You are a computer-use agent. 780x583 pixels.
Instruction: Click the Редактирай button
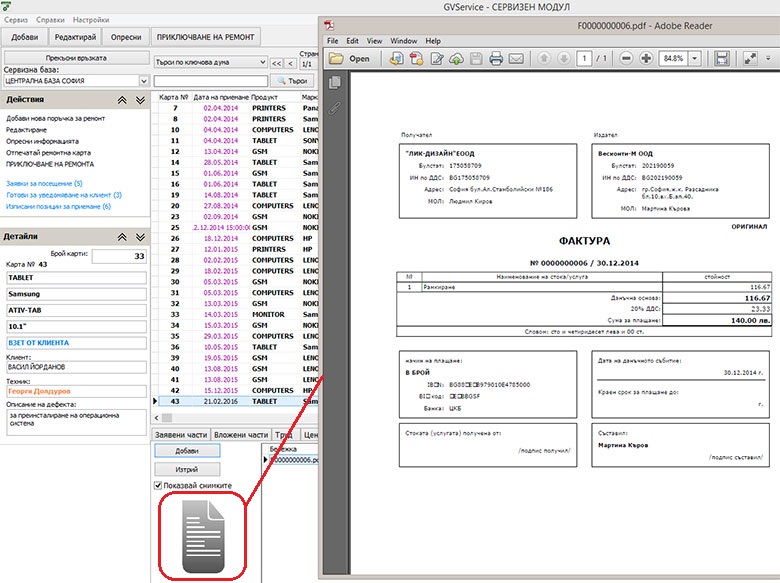75,37
